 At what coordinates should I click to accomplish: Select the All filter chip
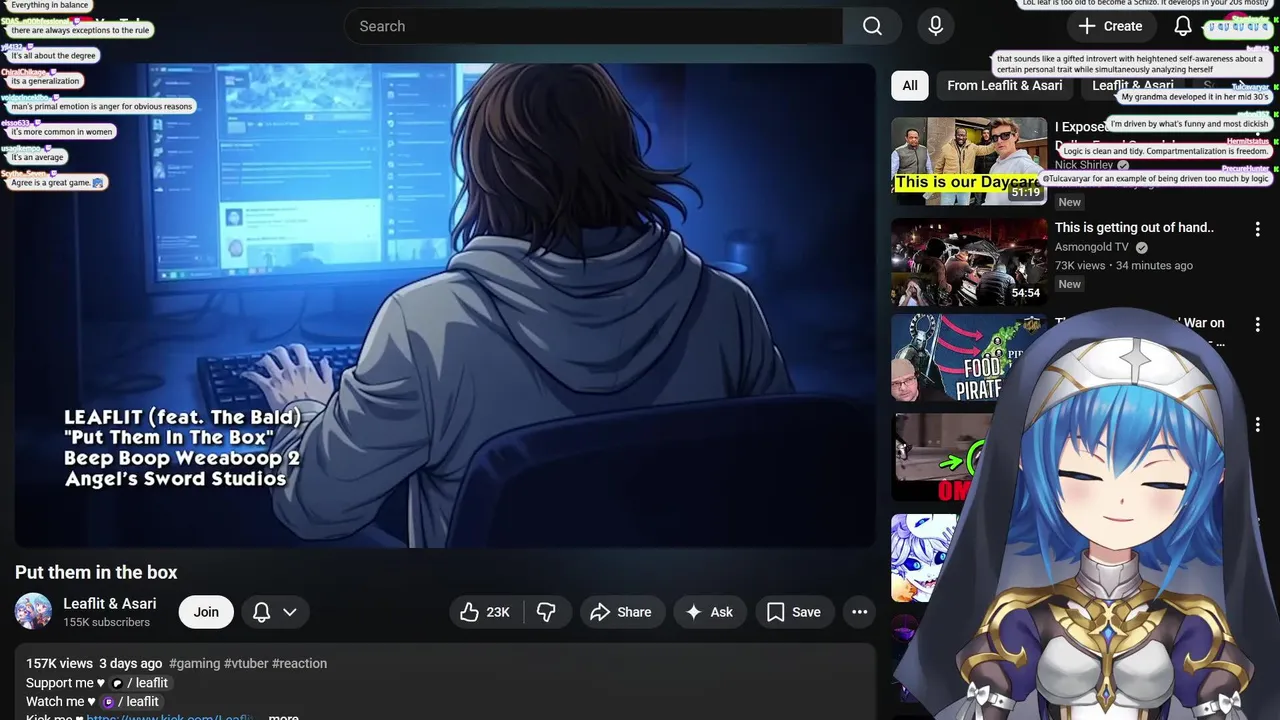910,85
